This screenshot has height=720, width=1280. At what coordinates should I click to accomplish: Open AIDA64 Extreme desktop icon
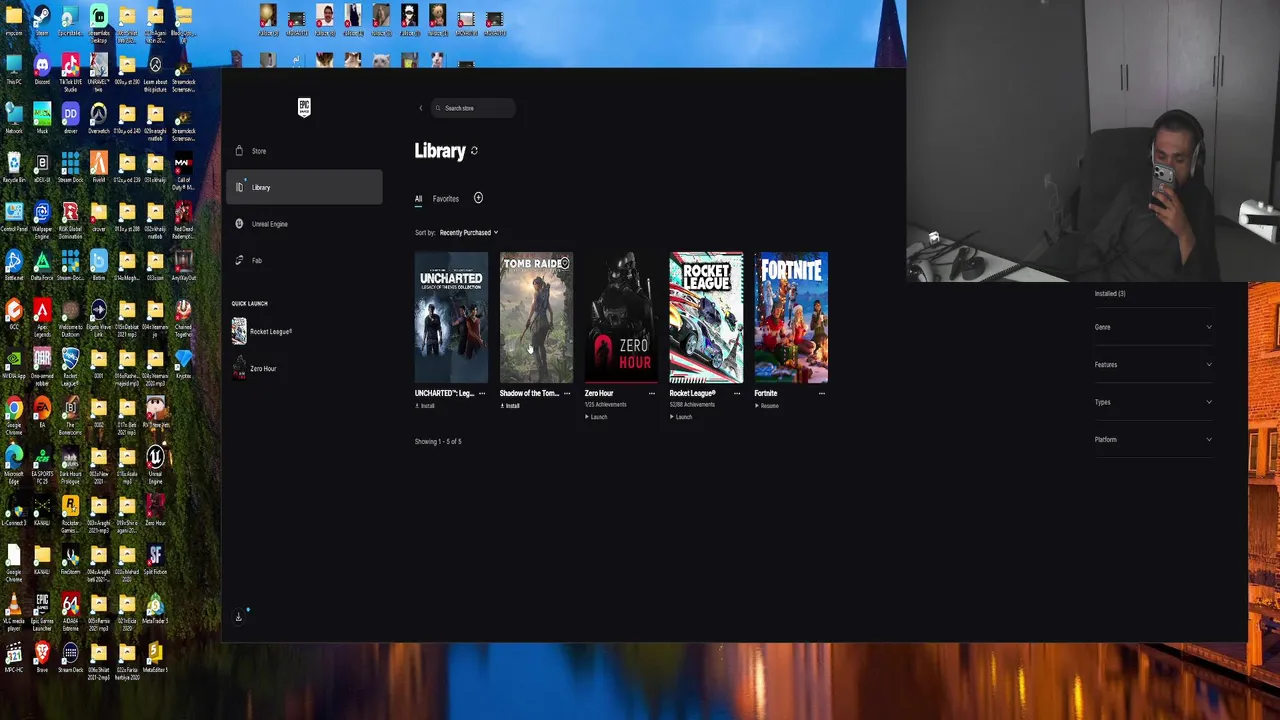70,611
